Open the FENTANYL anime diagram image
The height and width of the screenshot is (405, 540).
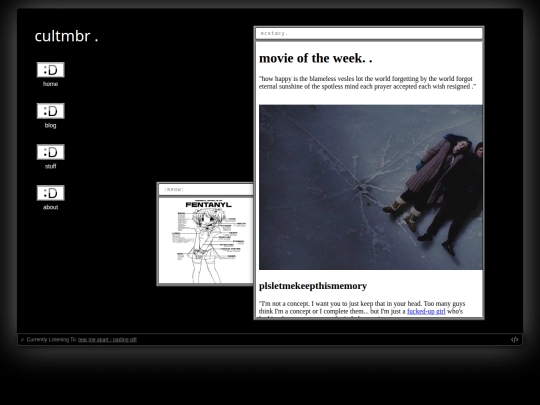coord(206,240)
